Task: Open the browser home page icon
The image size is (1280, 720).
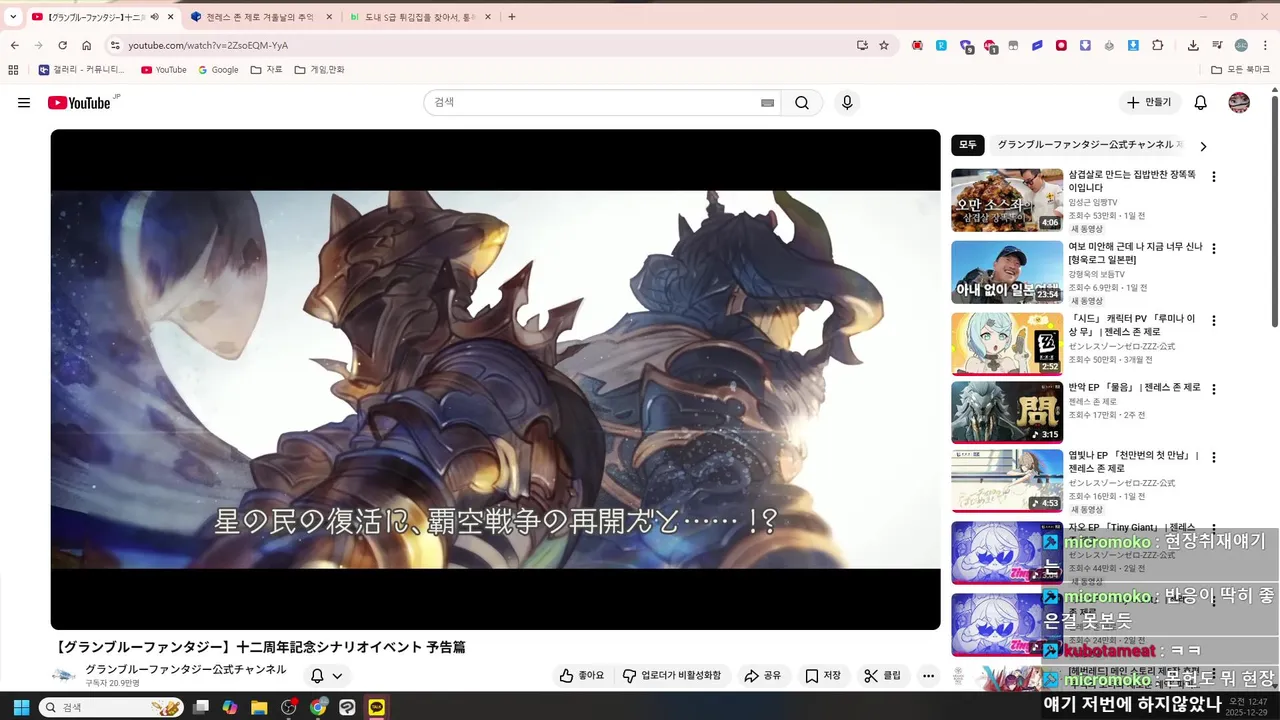Action: tap(87, 45)
